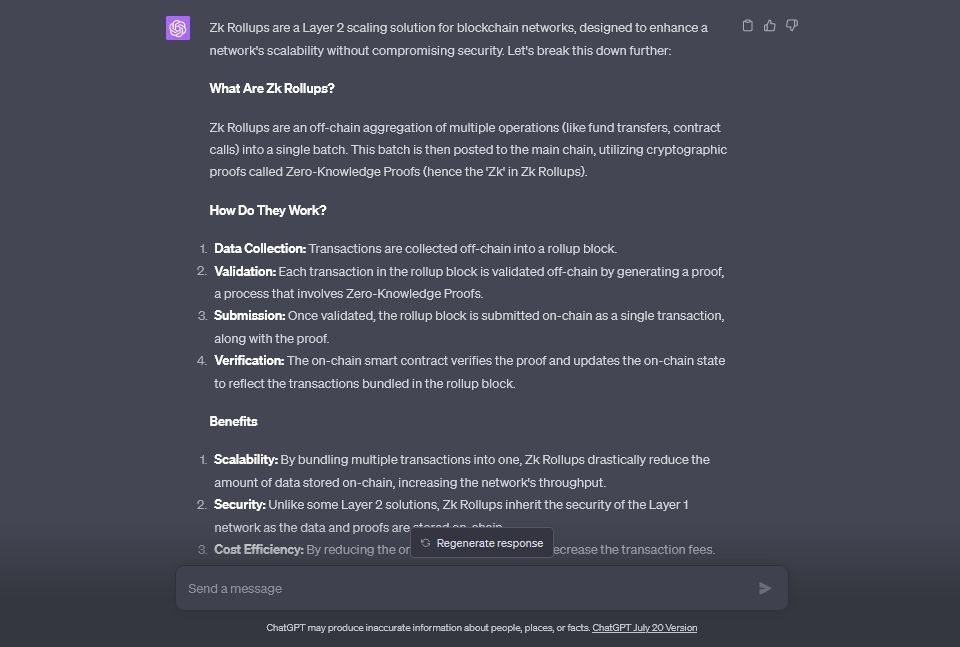Click the Regenerate response button
960x647 pixels.
481,542
